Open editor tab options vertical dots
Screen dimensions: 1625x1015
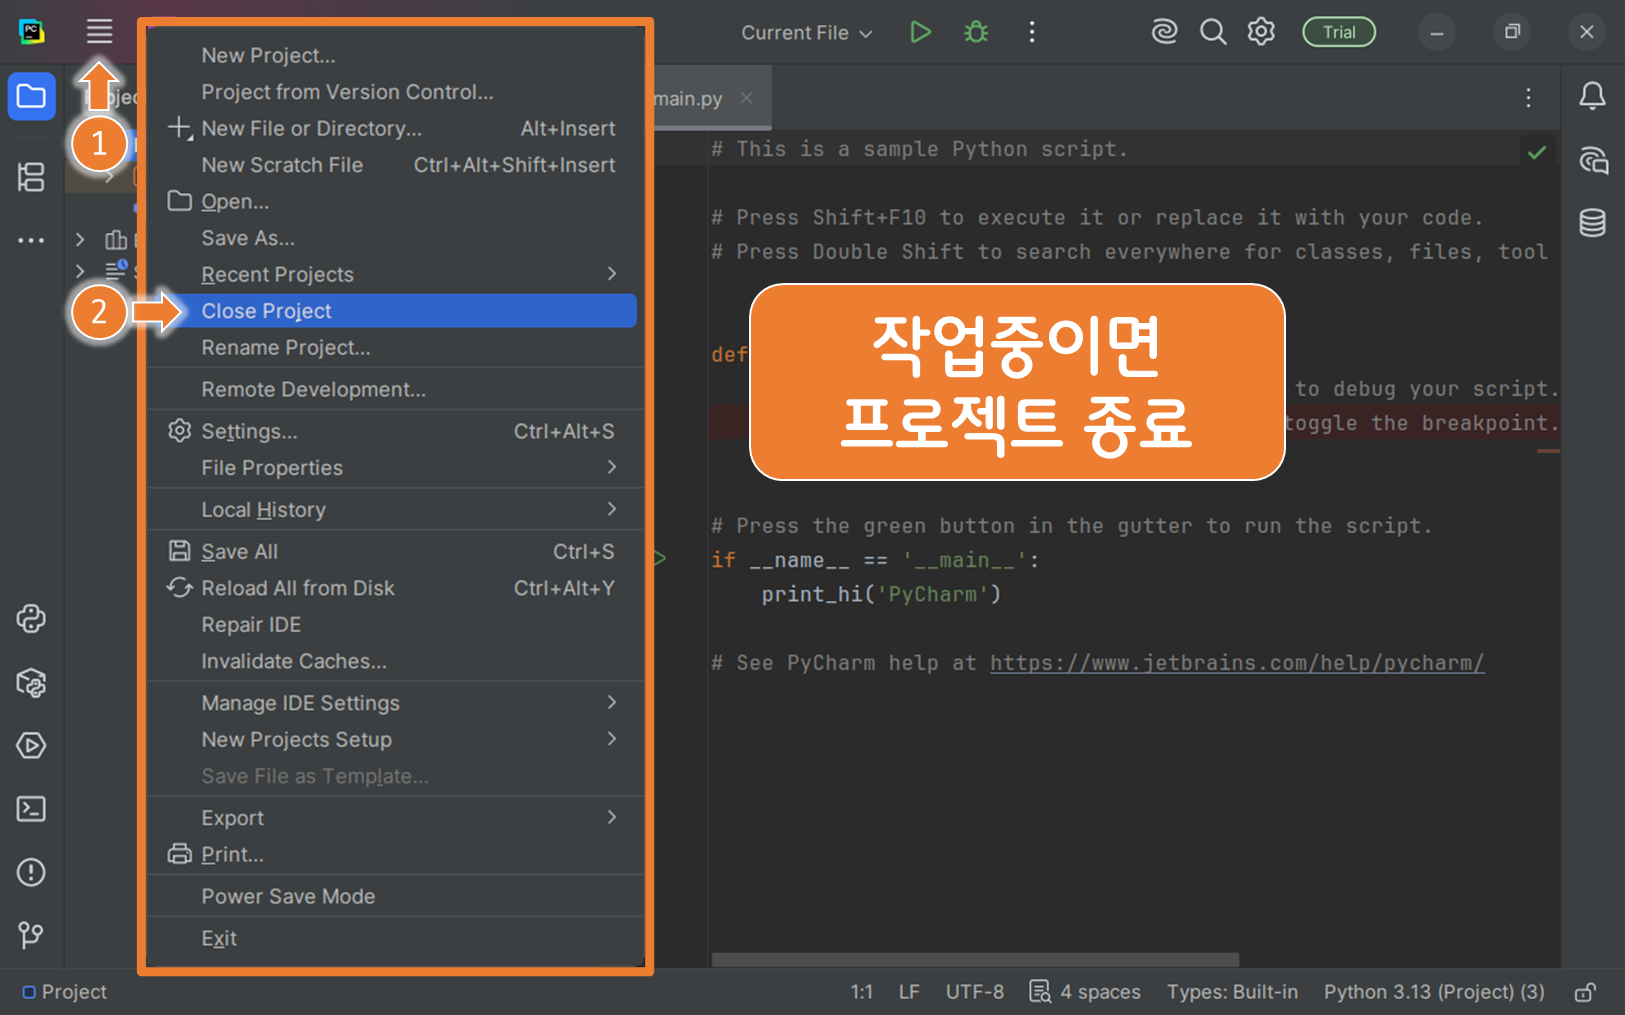[x=1528, y=97]
